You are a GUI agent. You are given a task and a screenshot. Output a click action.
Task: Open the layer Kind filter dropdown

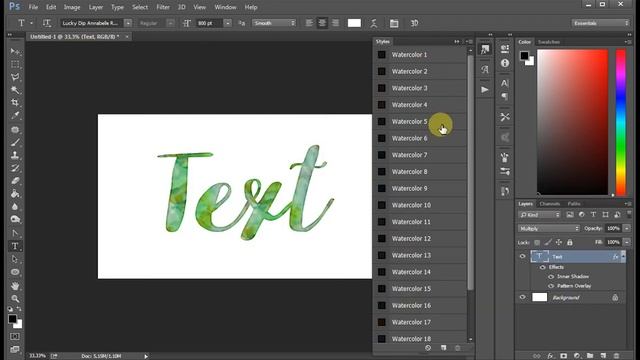(540, 215)
